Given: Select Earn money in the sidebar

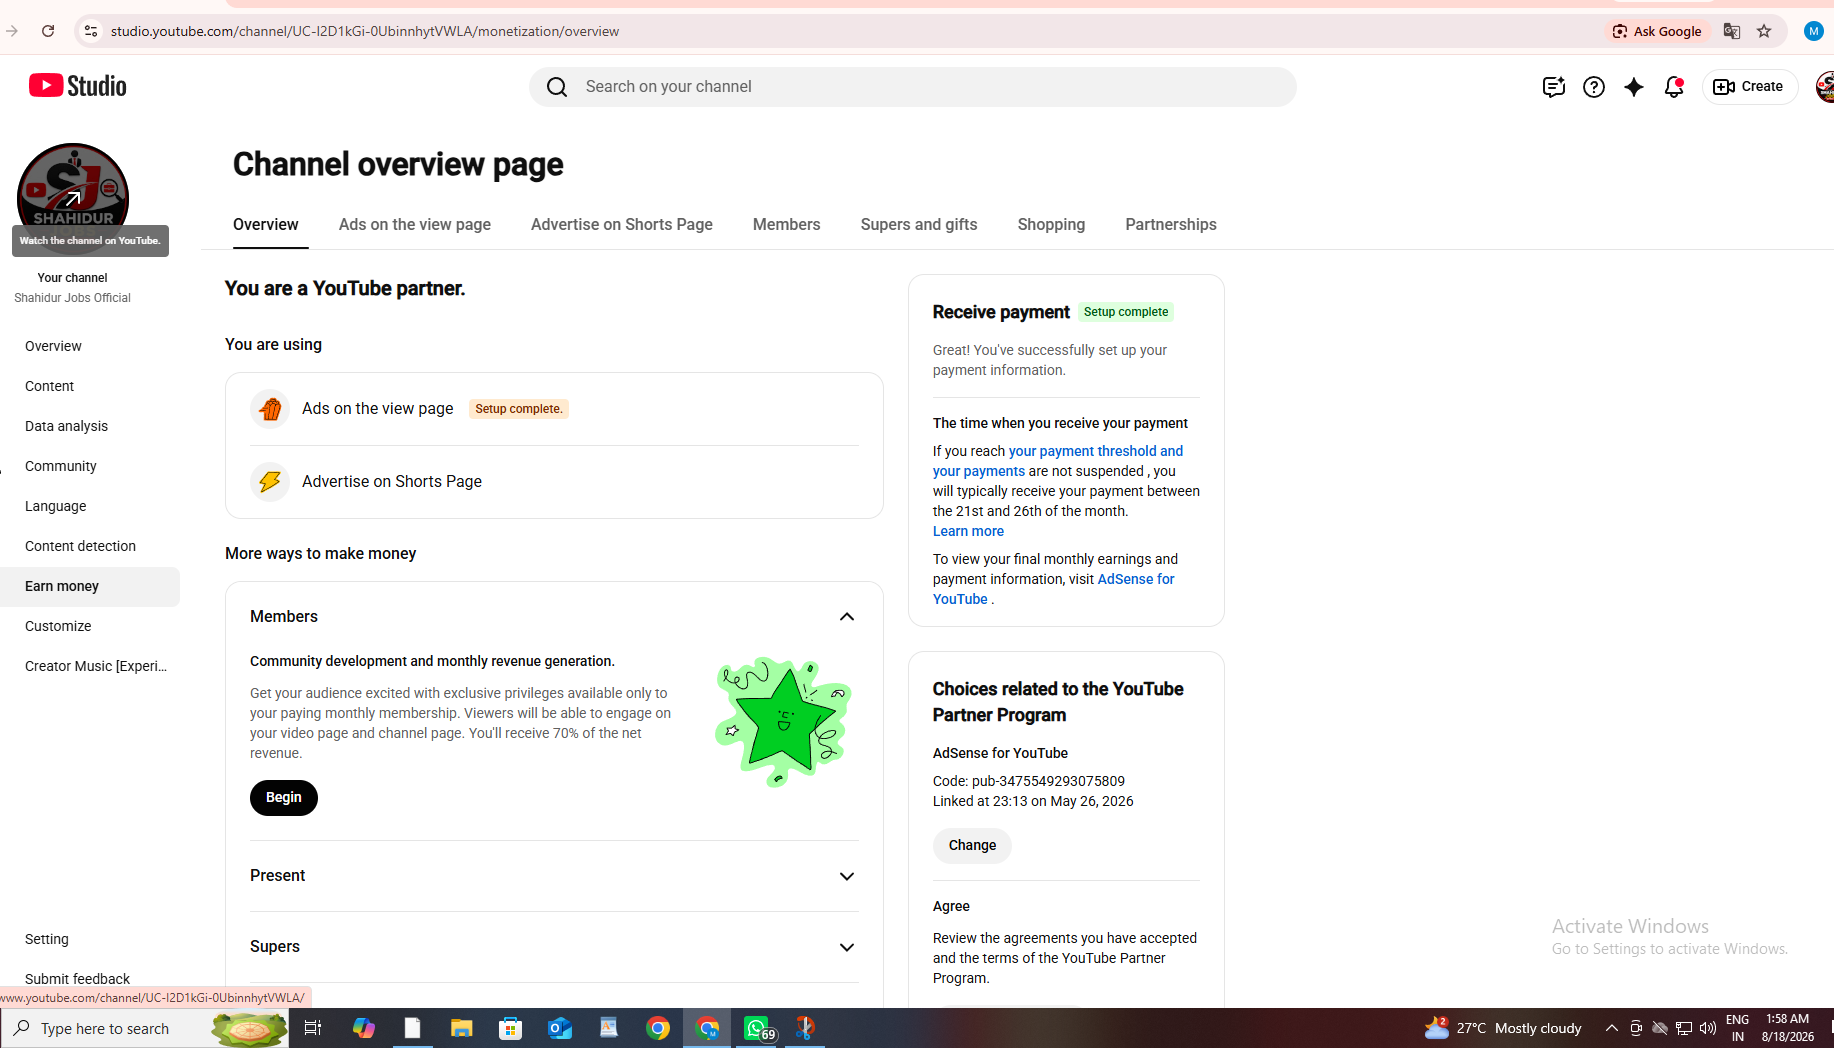Looking at the screenshot, I should [x=90, y=587].
